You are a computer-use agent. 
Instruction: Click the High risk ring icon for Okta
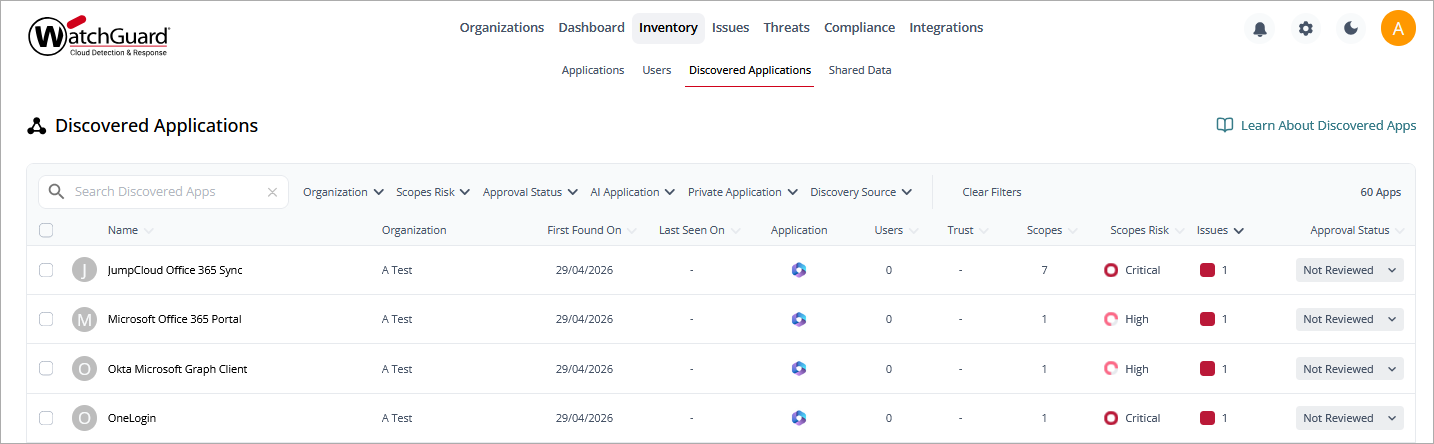click(x=1110, y=369)
